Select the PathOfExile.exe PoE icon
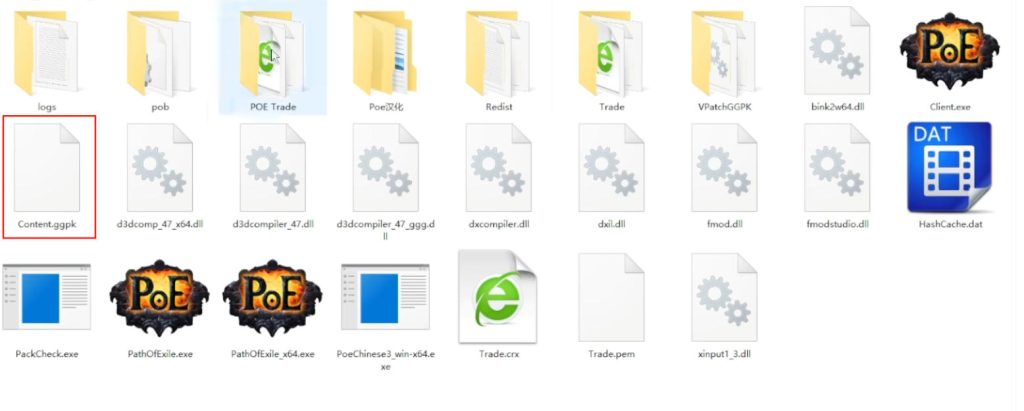This screenshot has width=1024, height=411. [x=159, y=298]
